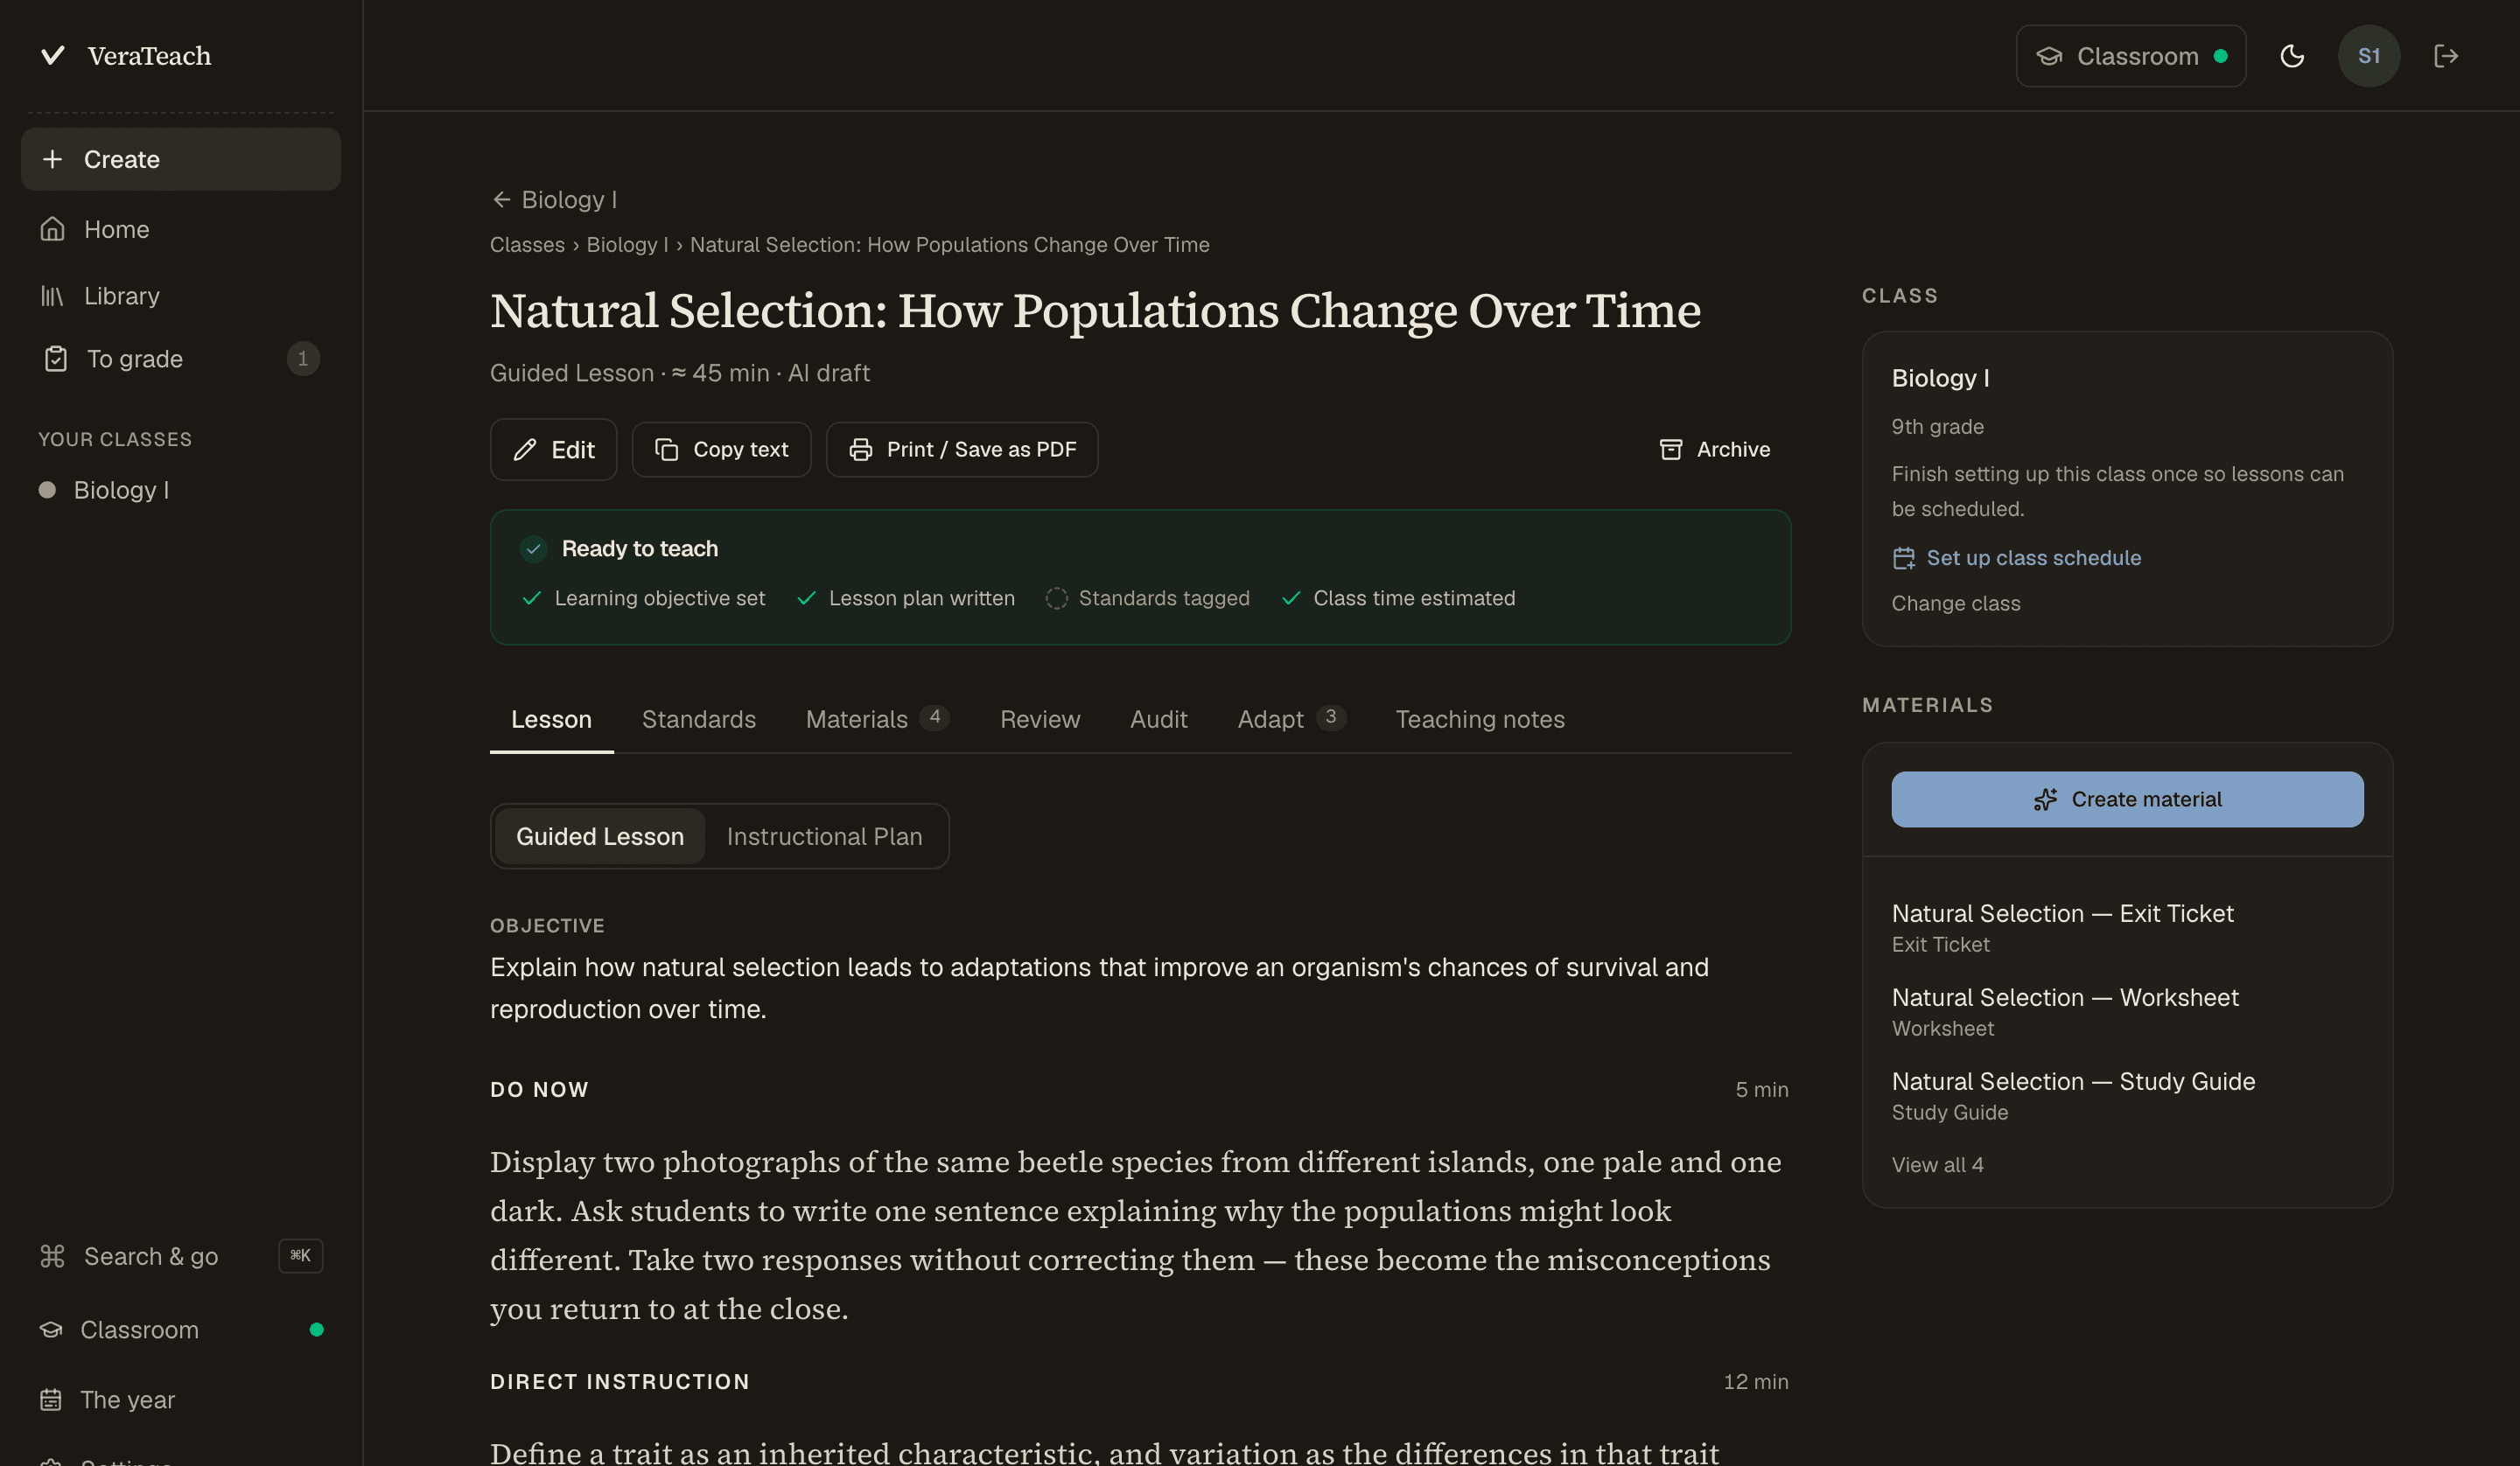Click the Change class link

pyautogui.click(x=1955, y=604)
